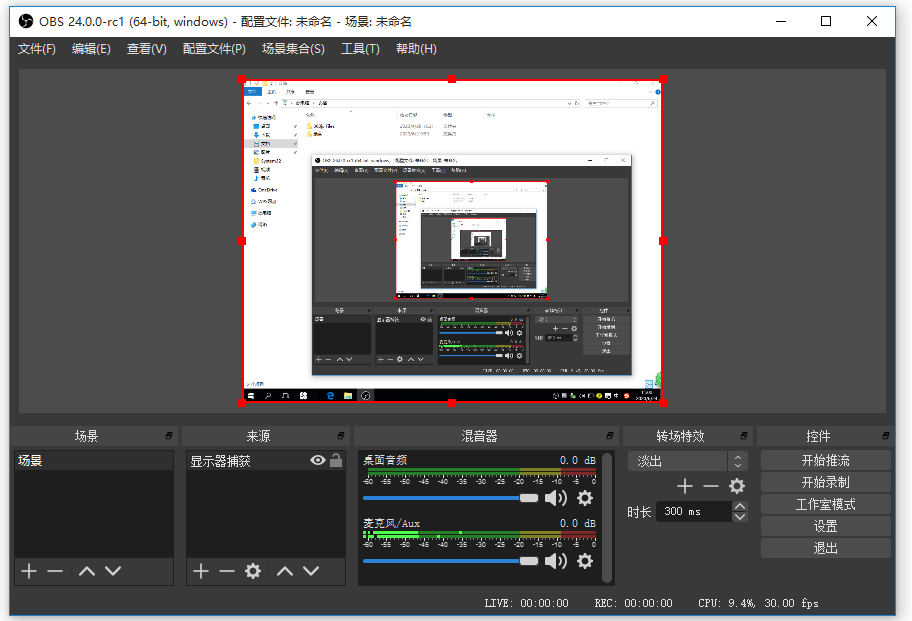Add a transition with plus icon
This screenshot has width=912, height=621.
(685, 486)
